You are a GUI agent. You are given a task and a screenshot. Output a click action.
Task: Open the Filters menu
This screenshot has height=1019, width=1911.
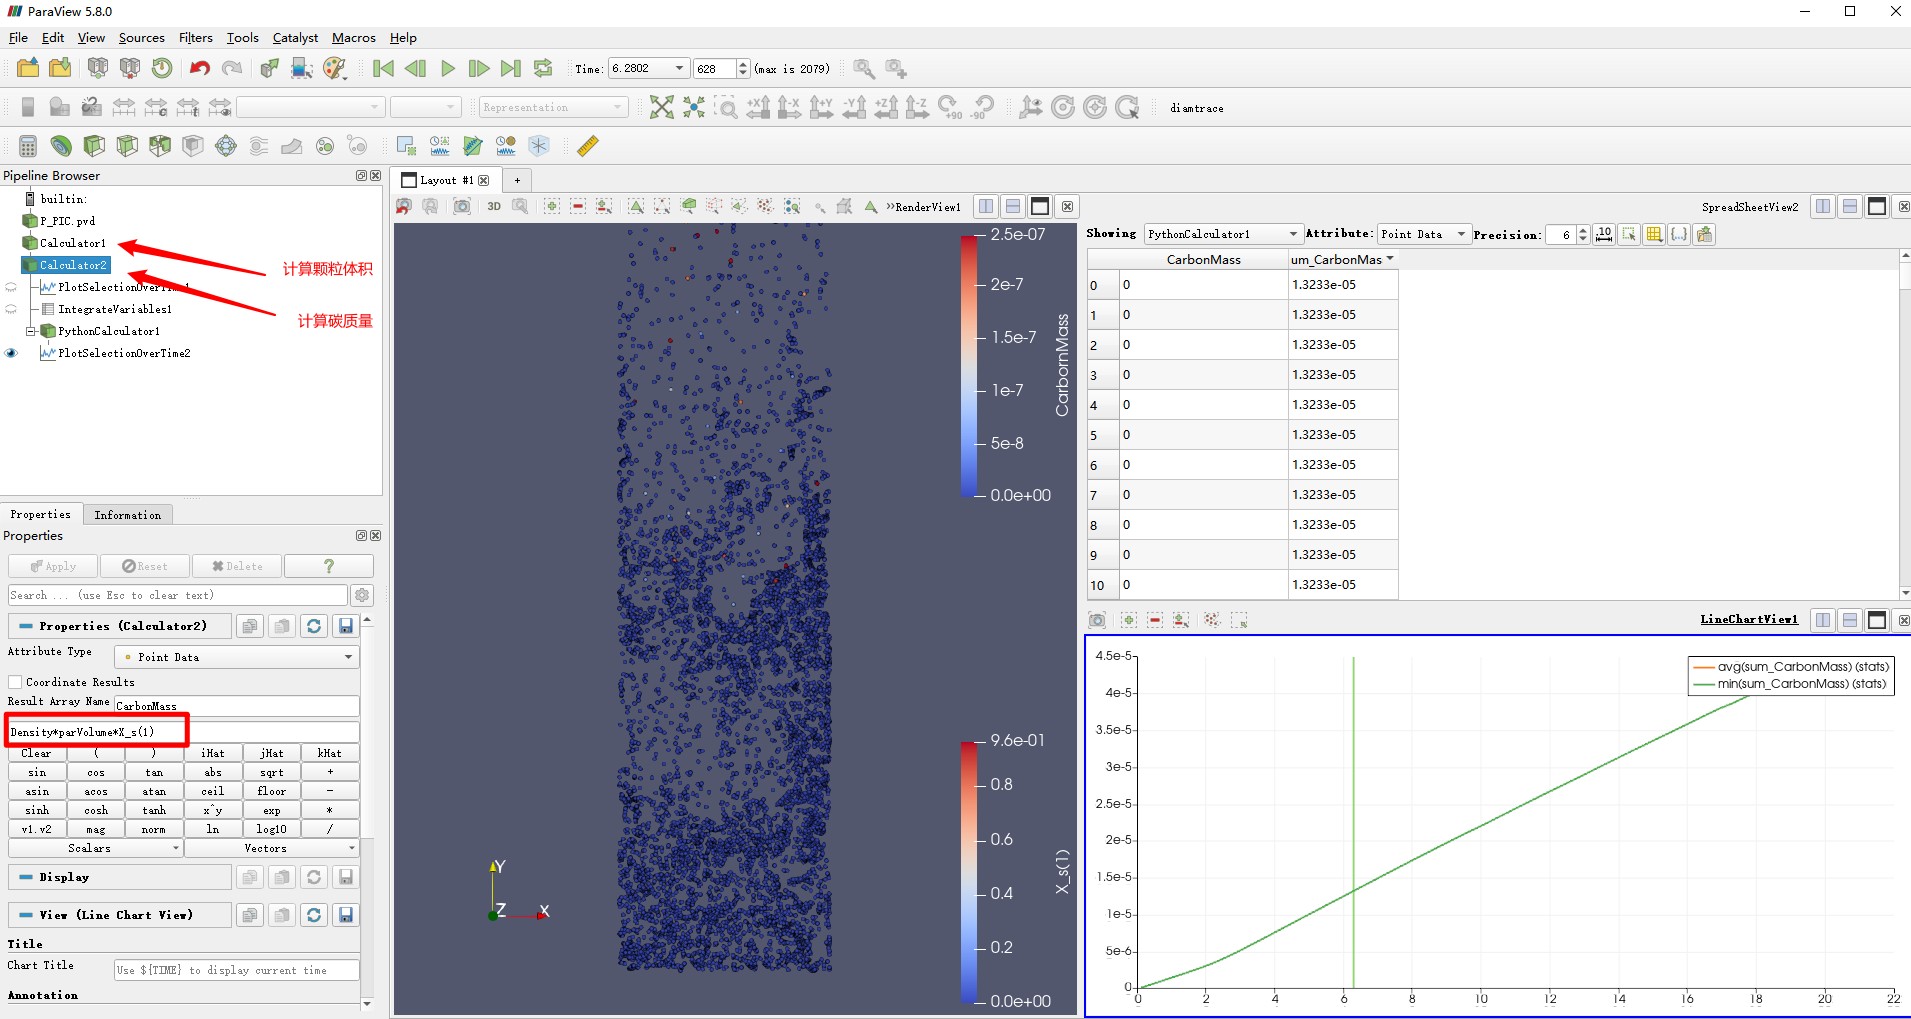click(x=195, y=38)
